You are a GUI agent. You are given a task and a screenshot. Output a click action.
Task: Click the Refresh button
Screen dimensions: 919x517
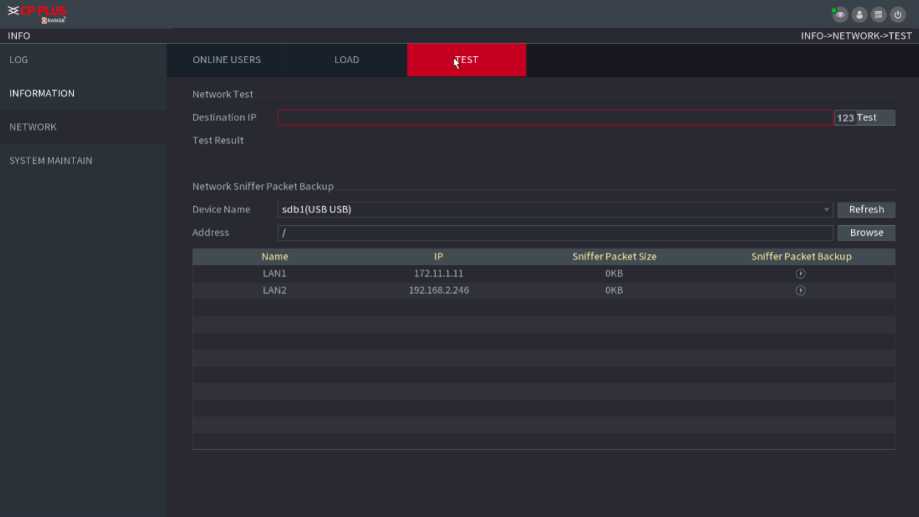866,210
